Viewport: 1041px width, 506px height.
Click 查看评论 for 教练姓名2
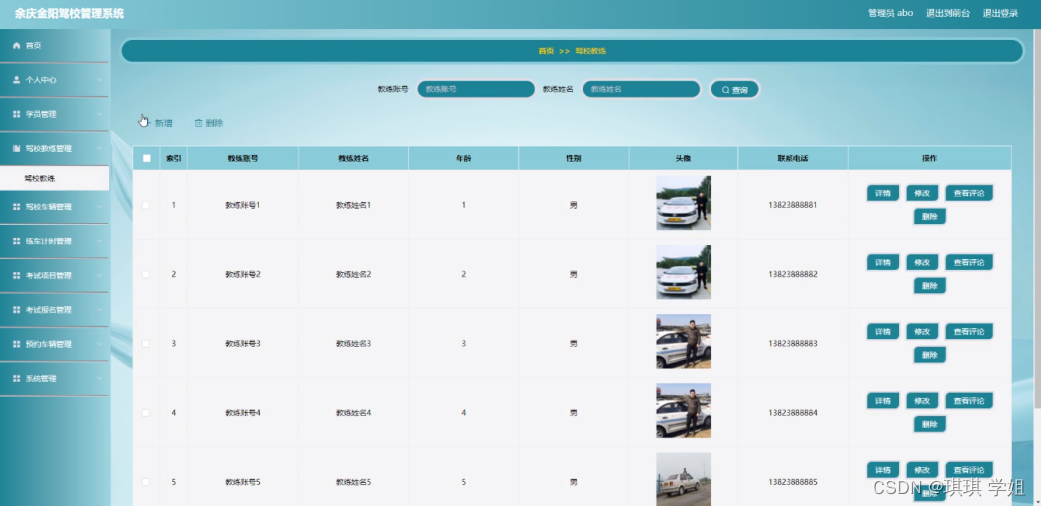point(969,262)
